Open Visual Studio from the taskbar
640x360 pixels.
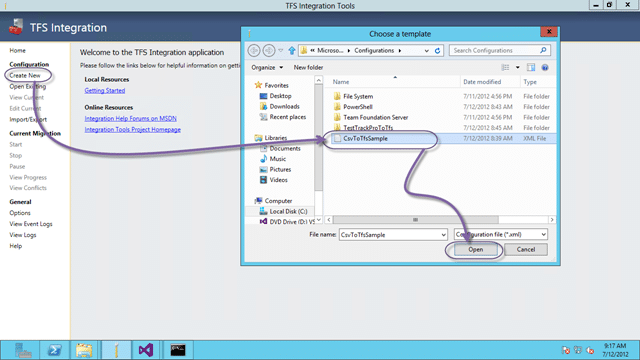[146, 350]
